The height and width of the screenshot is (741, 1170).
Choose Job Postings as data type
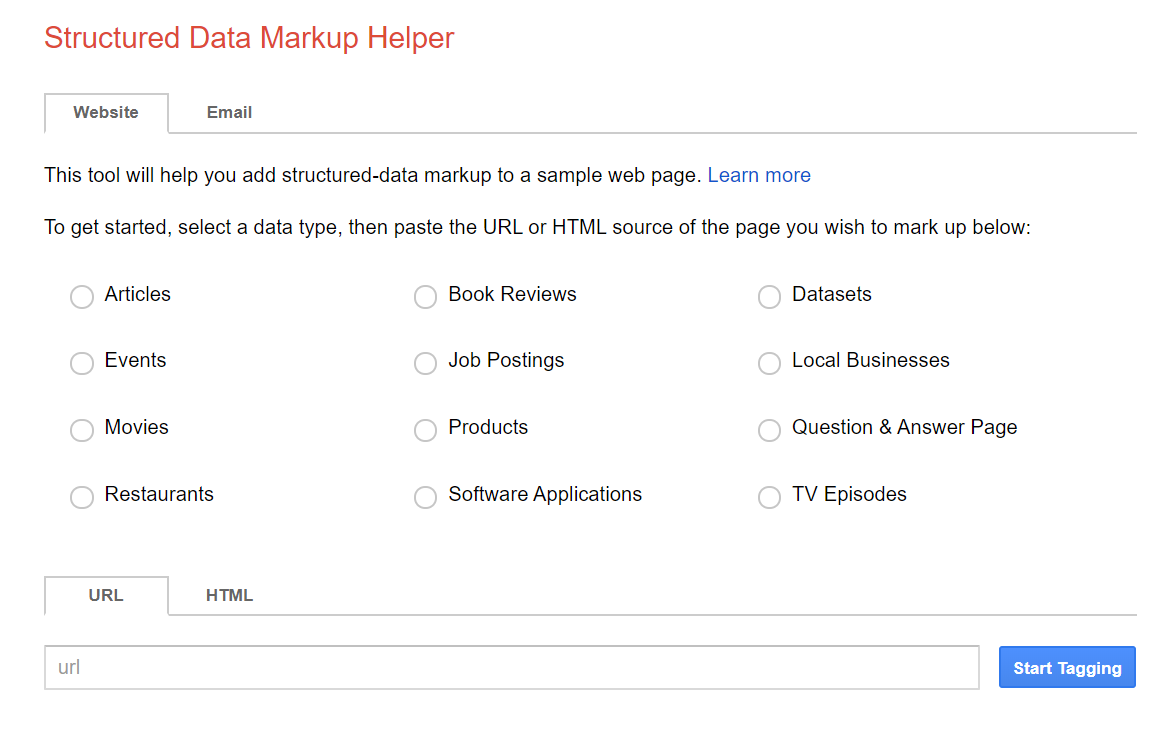click(x=426, y=363)
